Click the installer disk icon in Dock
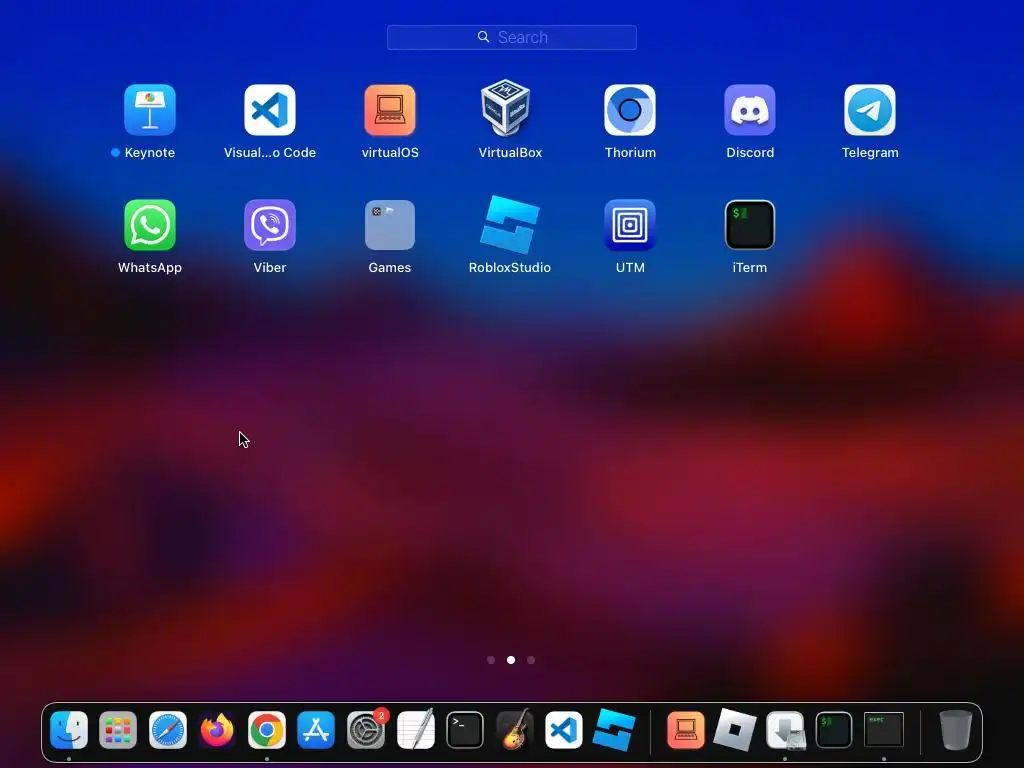This screenshot has height=768, width=1024. tap(785, 729)
